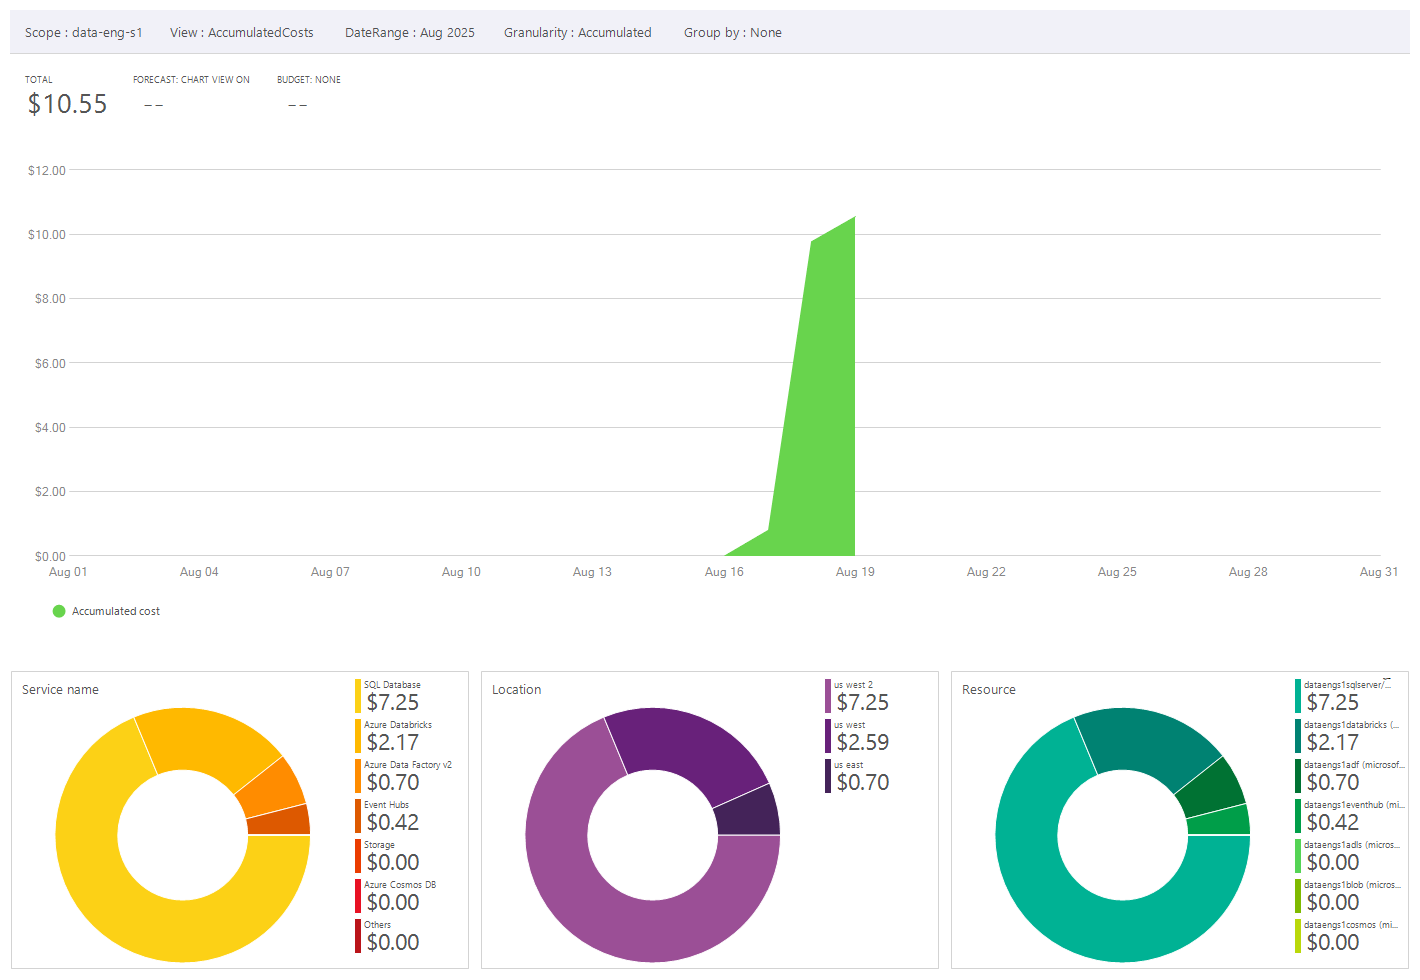Click the dataengs1sqlserver legend entry
This screenshot has width=1420, height=980.
tap(1344, 696)
